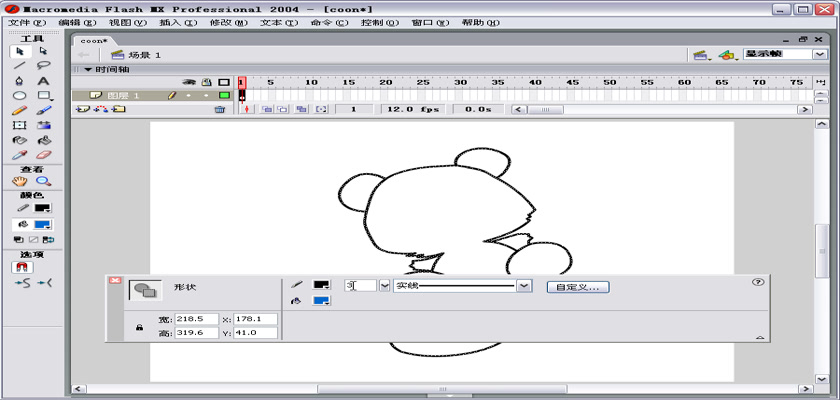Toggle lock all layers padlock icon
This screenshot has width=840, height=400.
(x=206, y=82)
